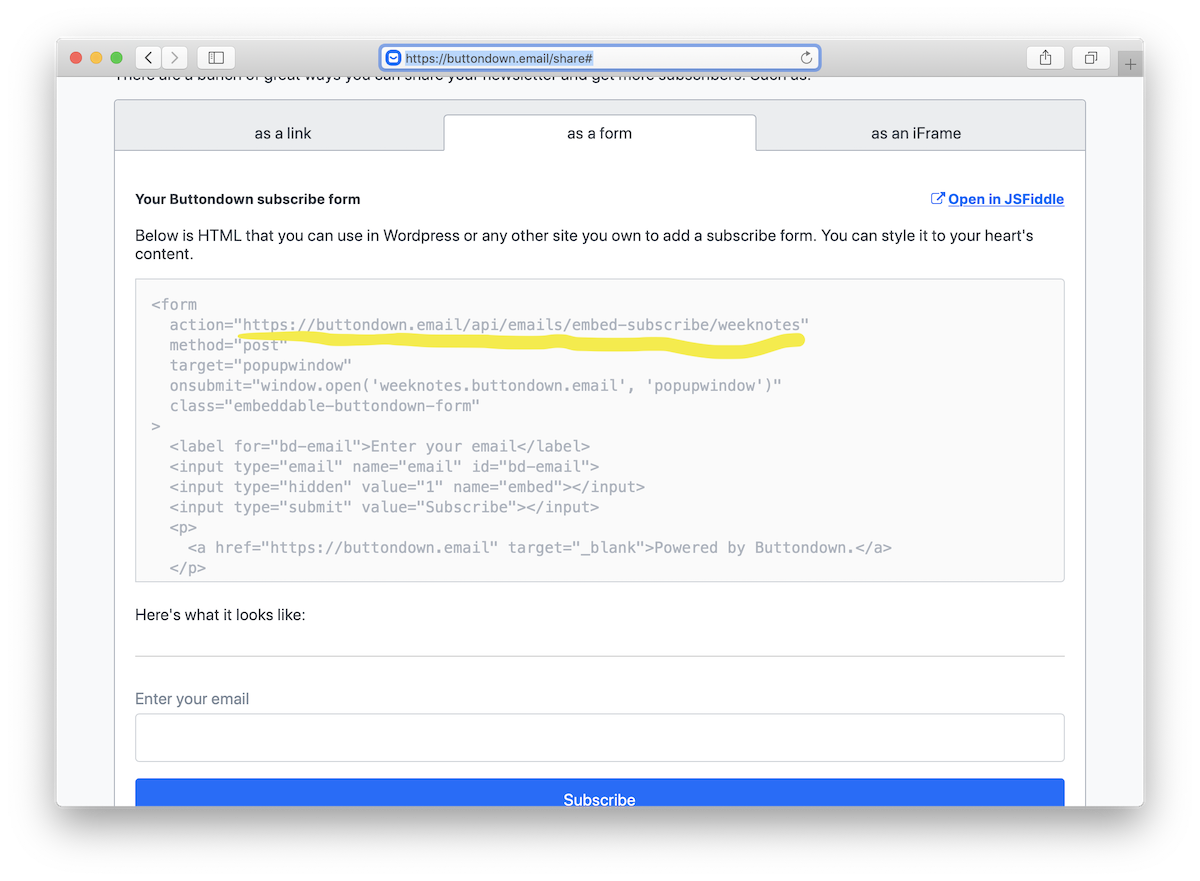This screenshot has height=881, width=1200.
Task: Switch to the 'as a link' tab
Action: tap(283, 133)
